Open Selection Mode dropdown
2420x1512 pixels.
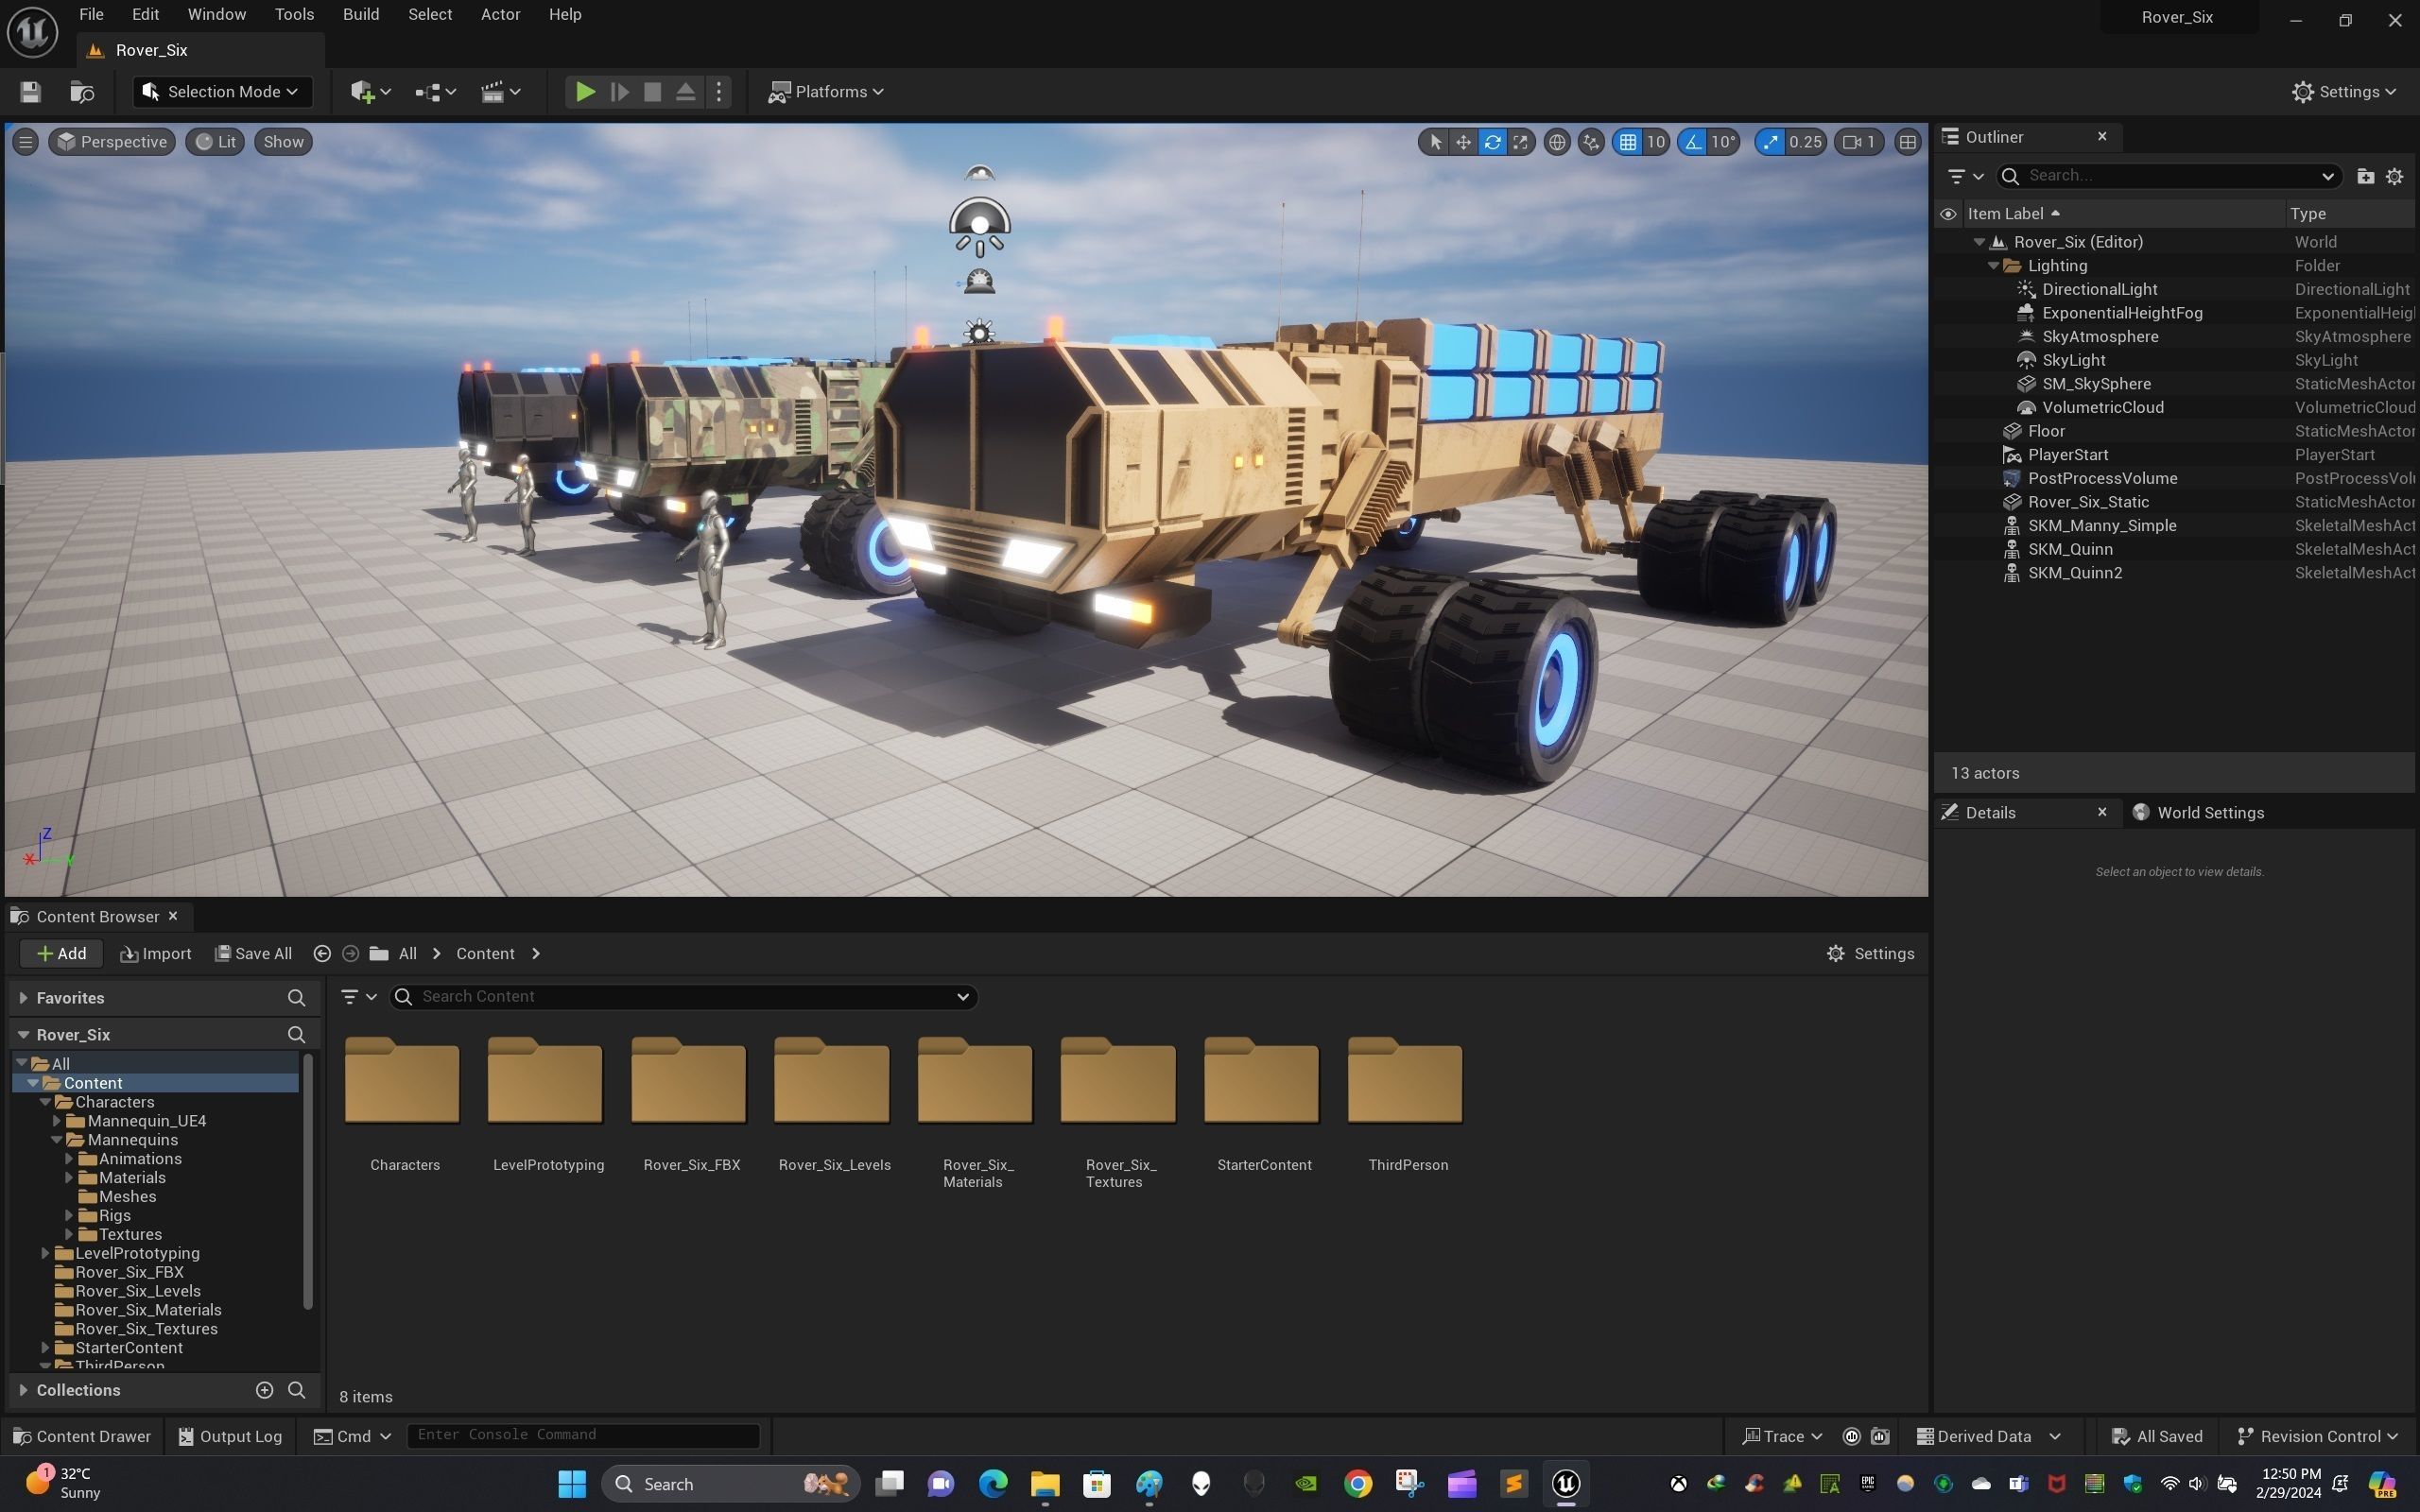click(222, 92)
